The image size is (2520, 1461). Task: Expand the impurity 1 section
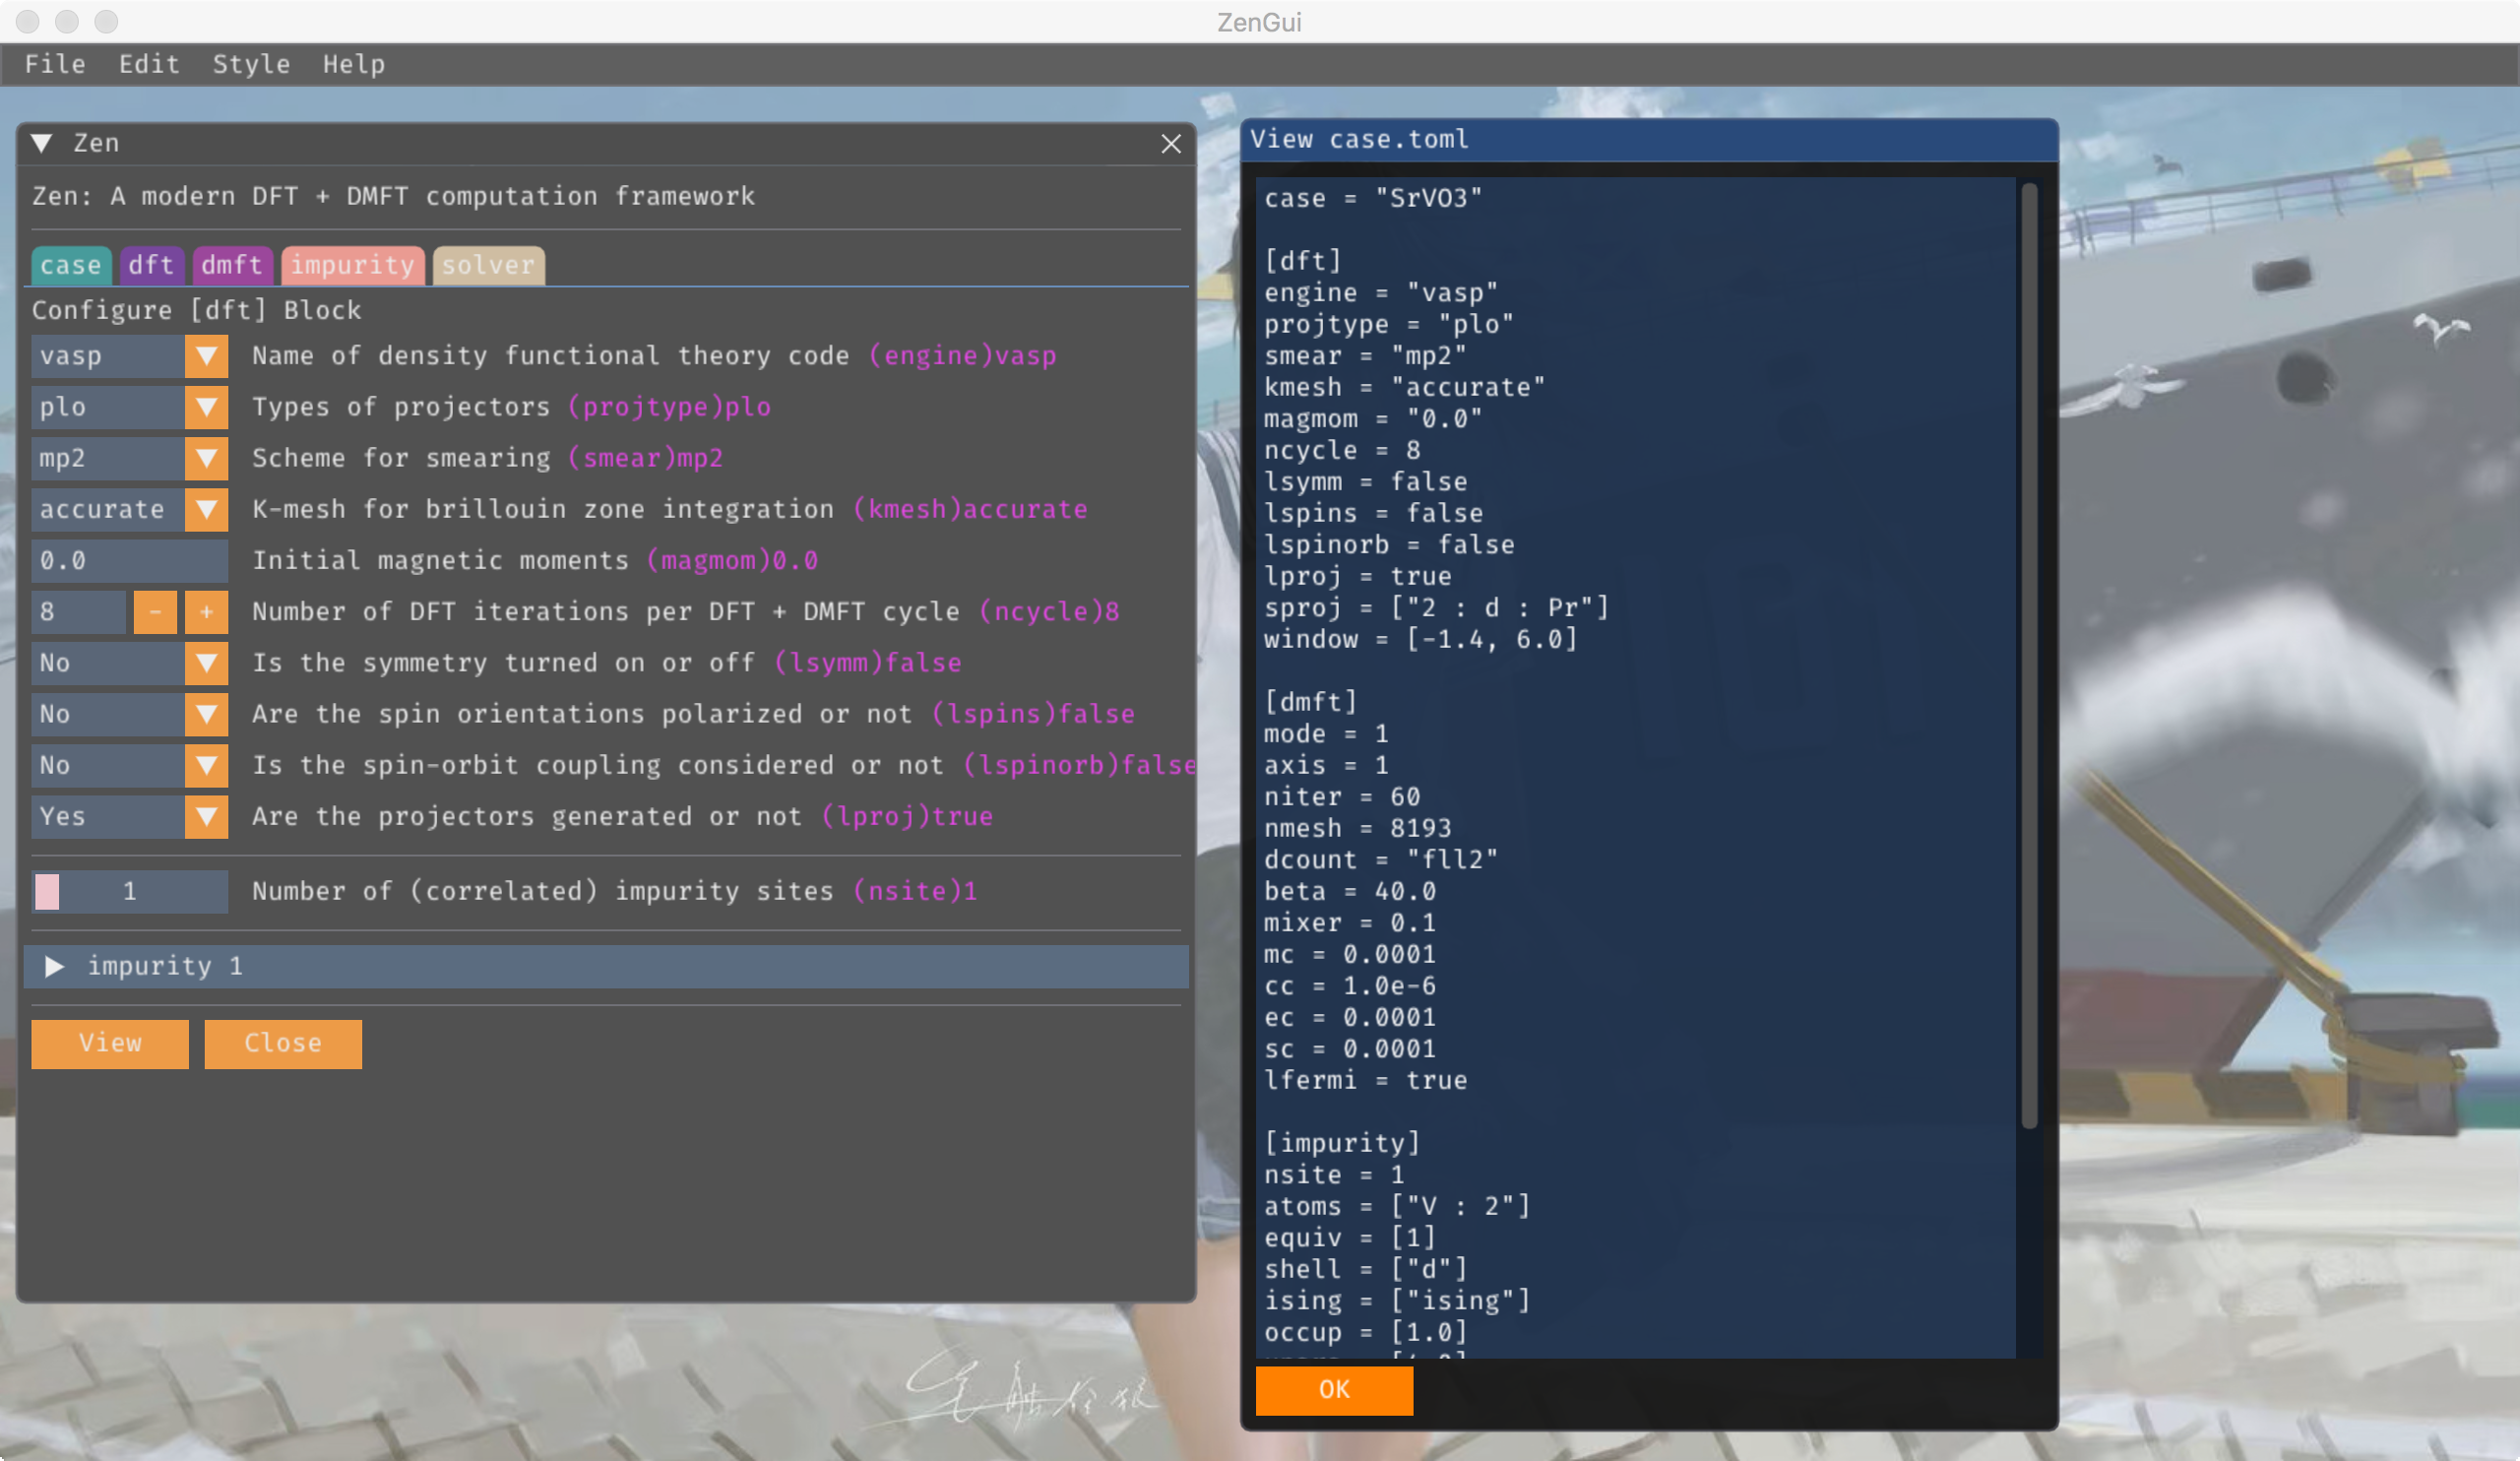click(x=606, y=966)
